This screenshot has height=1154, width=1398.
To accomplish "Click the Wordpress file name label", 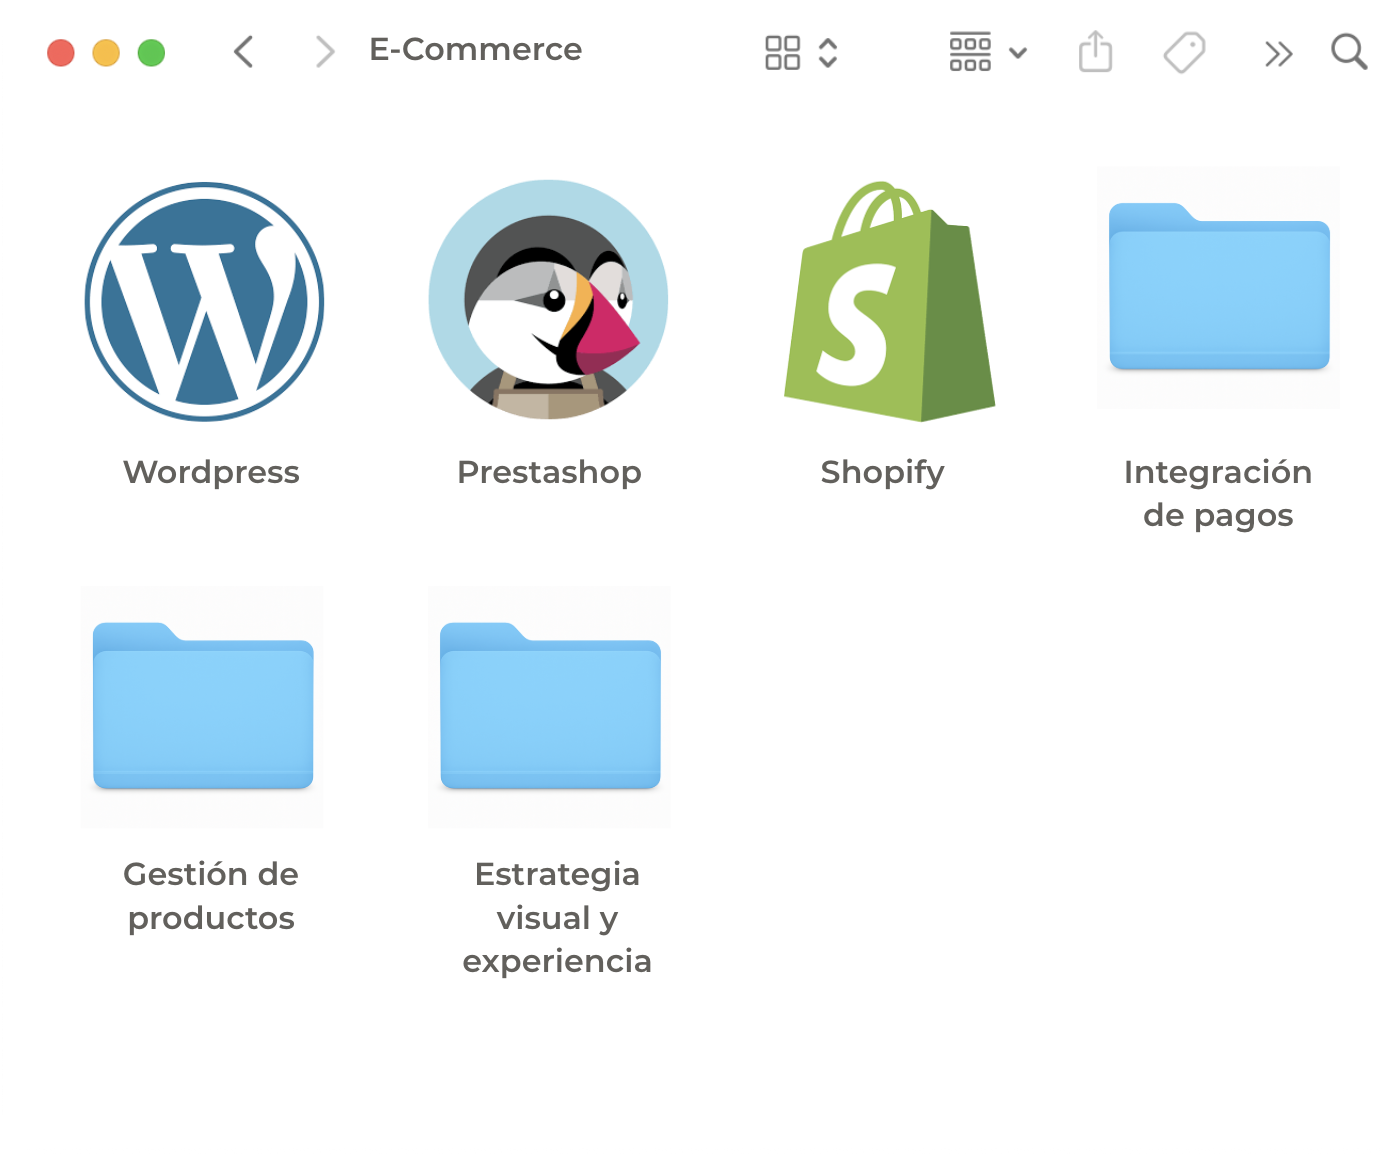I will (x=211, y=472).
